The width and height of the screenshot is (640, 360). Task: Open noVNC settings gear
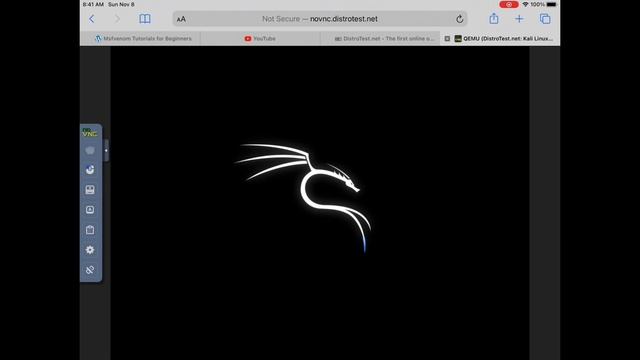(90, 250)
